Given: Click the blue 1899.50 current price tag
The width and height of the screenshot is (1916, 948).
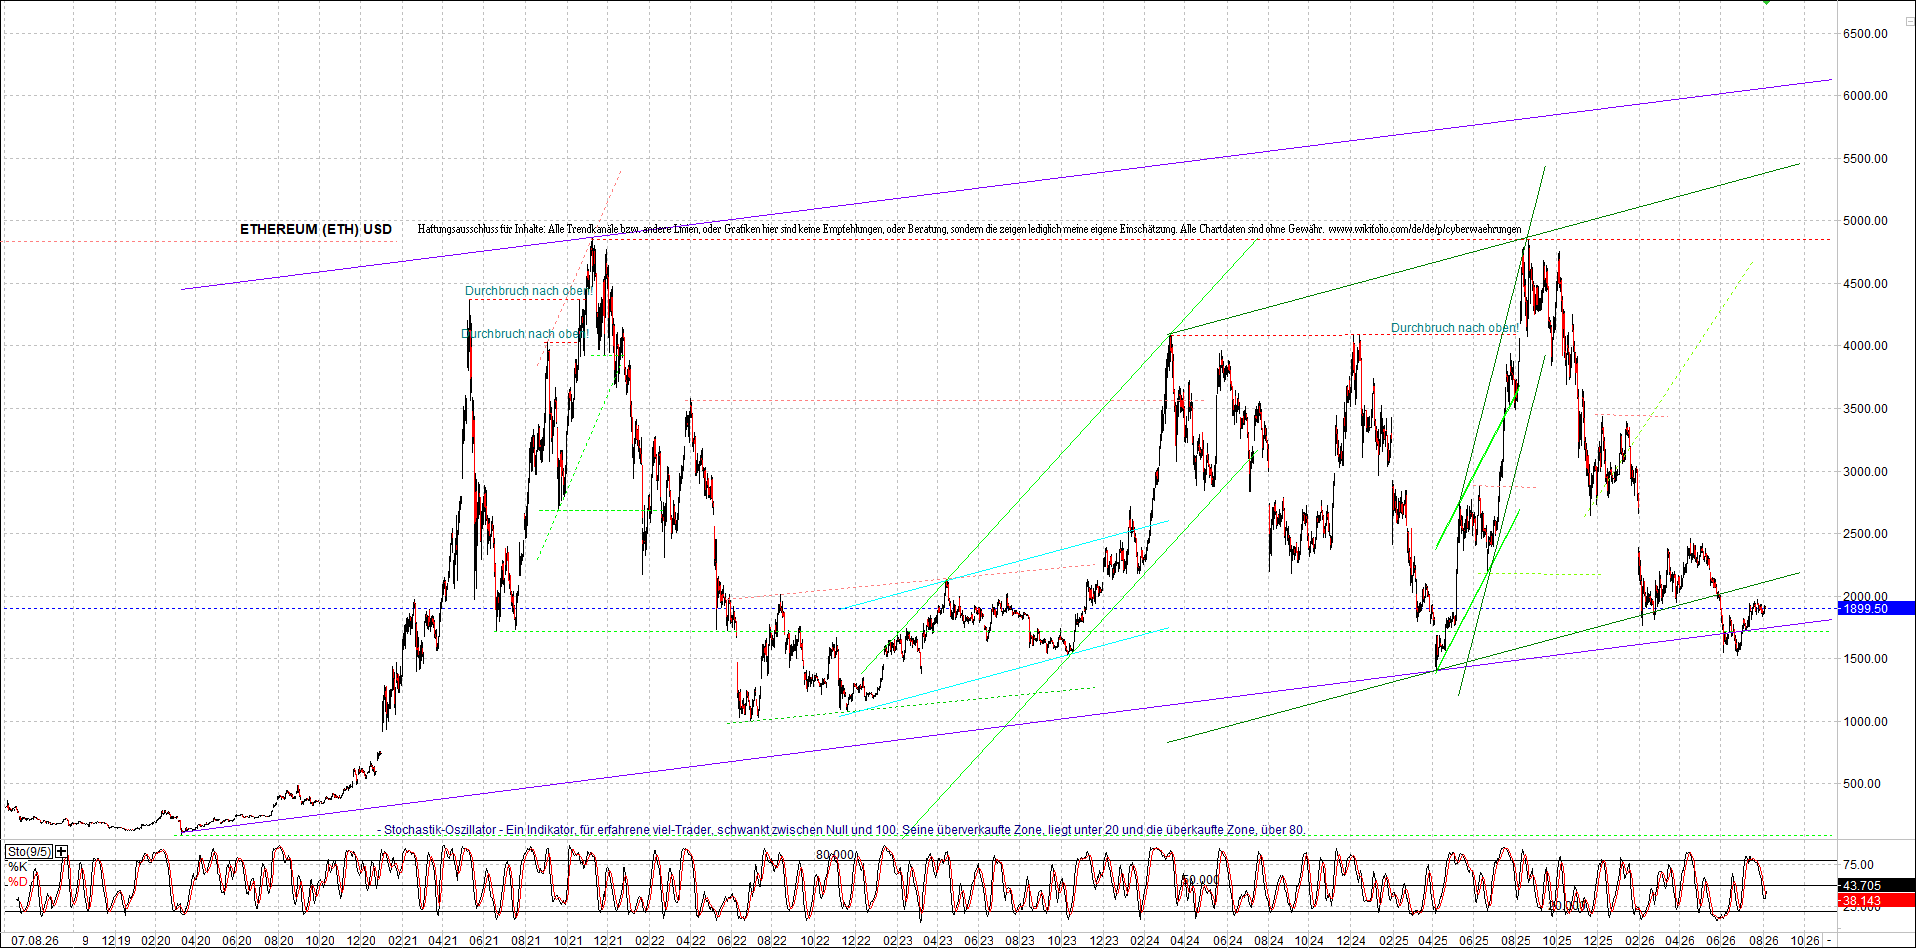Looking at the screenshot, I should (x=1876, y=608).
